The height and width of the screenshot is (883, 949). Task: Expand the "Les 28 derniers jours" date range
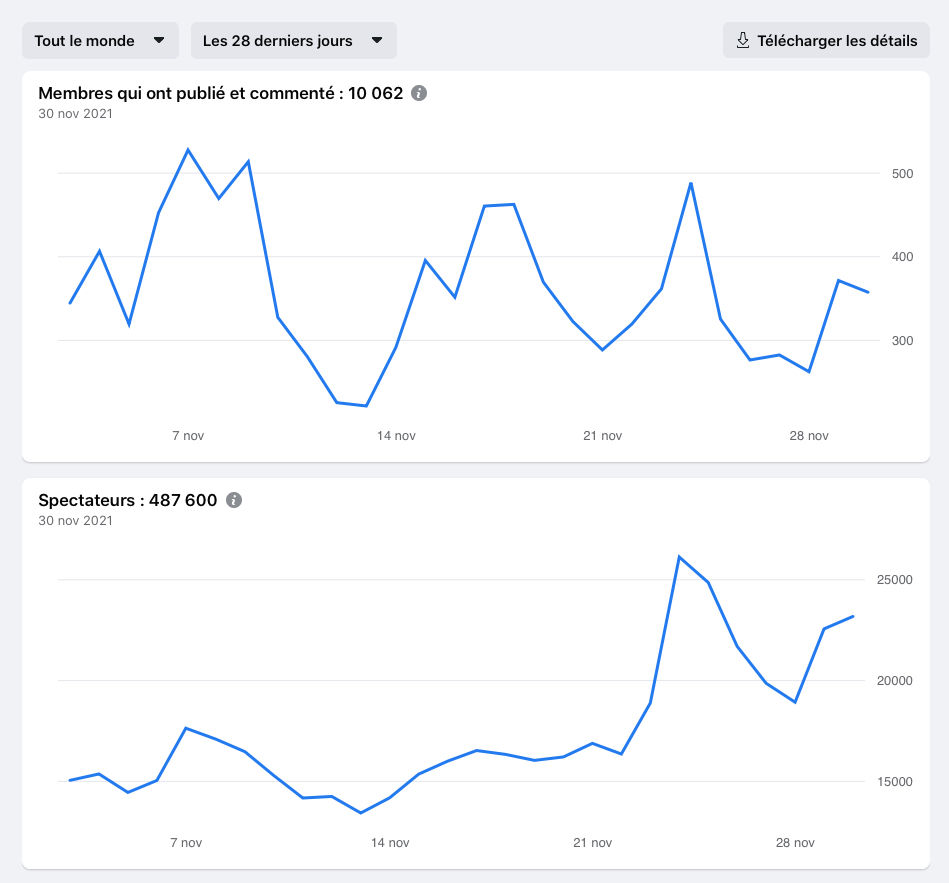click(293, 41)
